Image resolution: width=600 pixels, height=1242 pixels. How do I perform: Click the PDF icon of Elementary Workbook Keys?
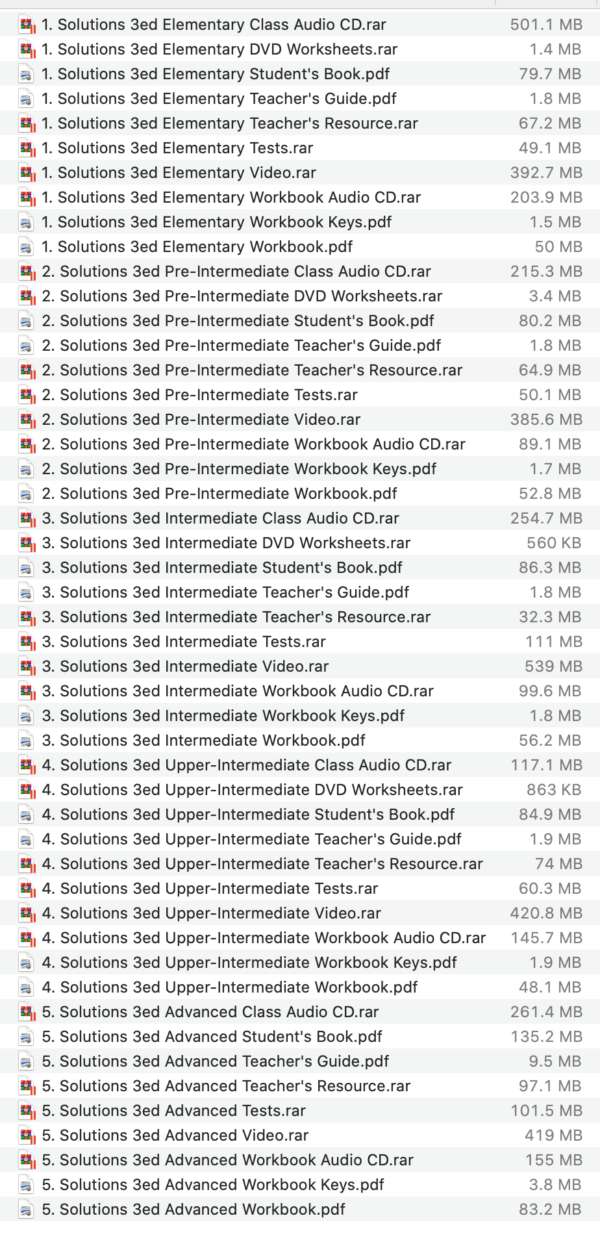point(26,222)
